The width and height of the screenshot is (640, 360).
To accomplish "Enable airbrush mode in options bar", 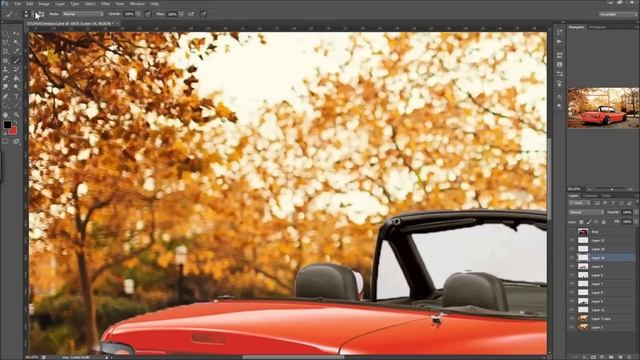I will click(191, 14).
